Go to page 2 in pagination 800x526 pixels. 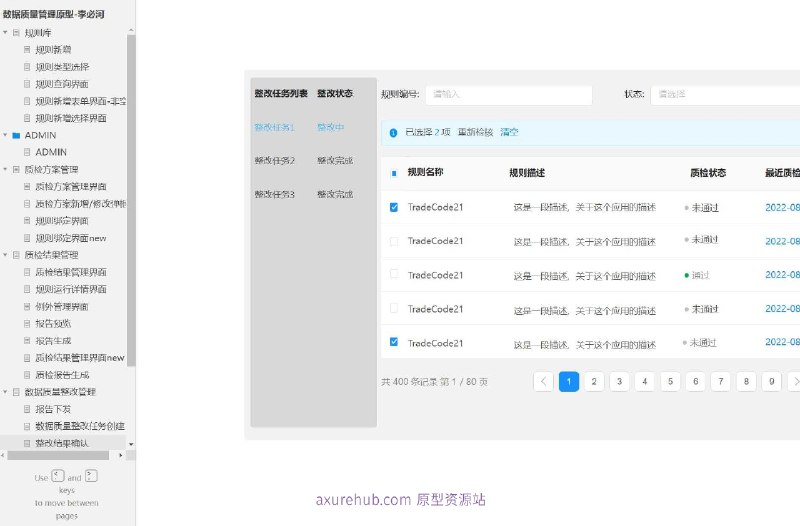594,382
